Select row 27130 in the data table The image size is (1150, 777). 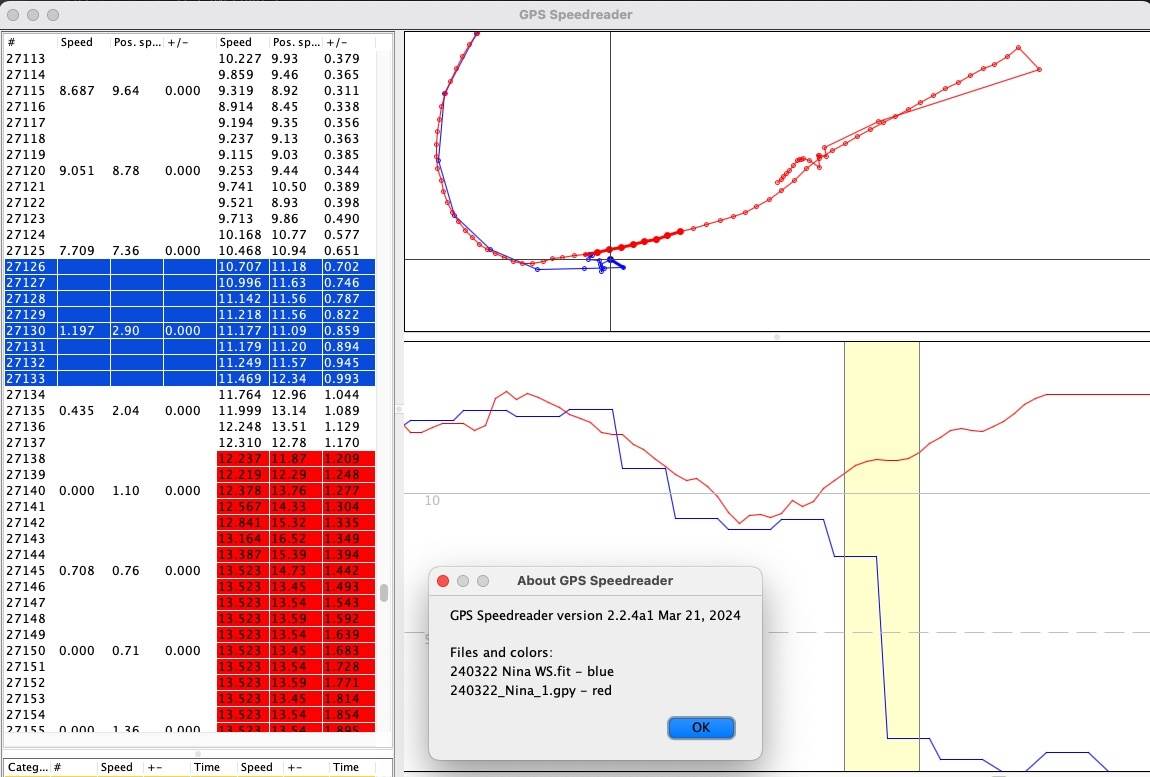[30, 331]
